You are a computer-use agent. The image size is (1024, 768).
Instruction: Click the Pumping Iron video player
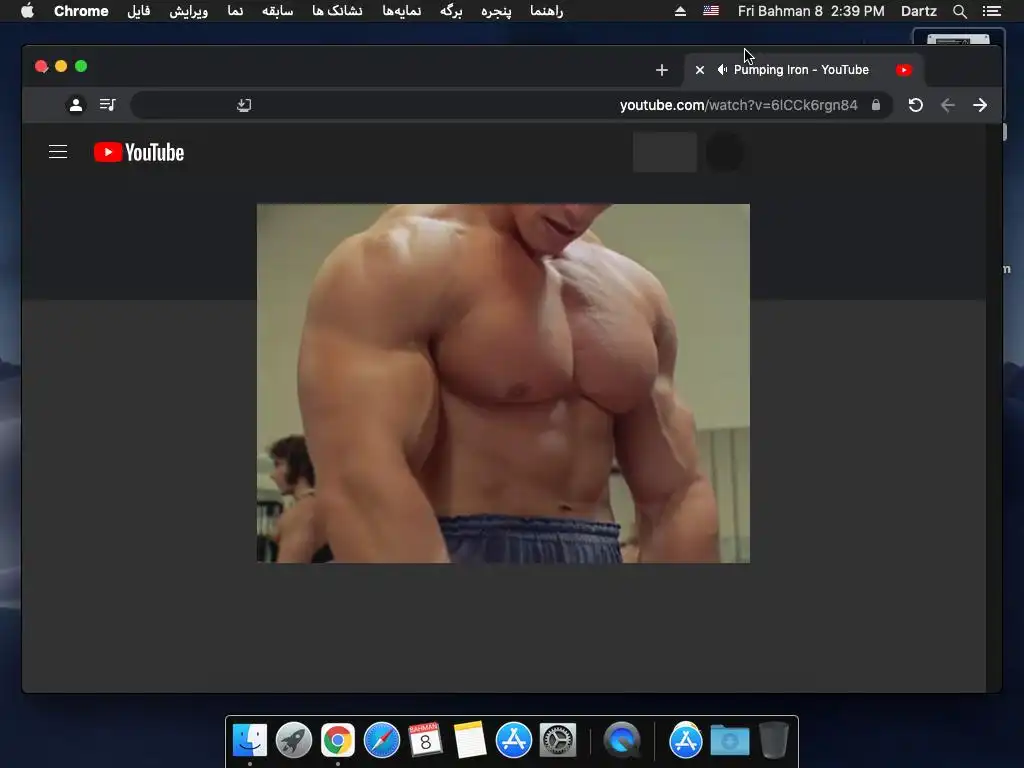point(503,383)
